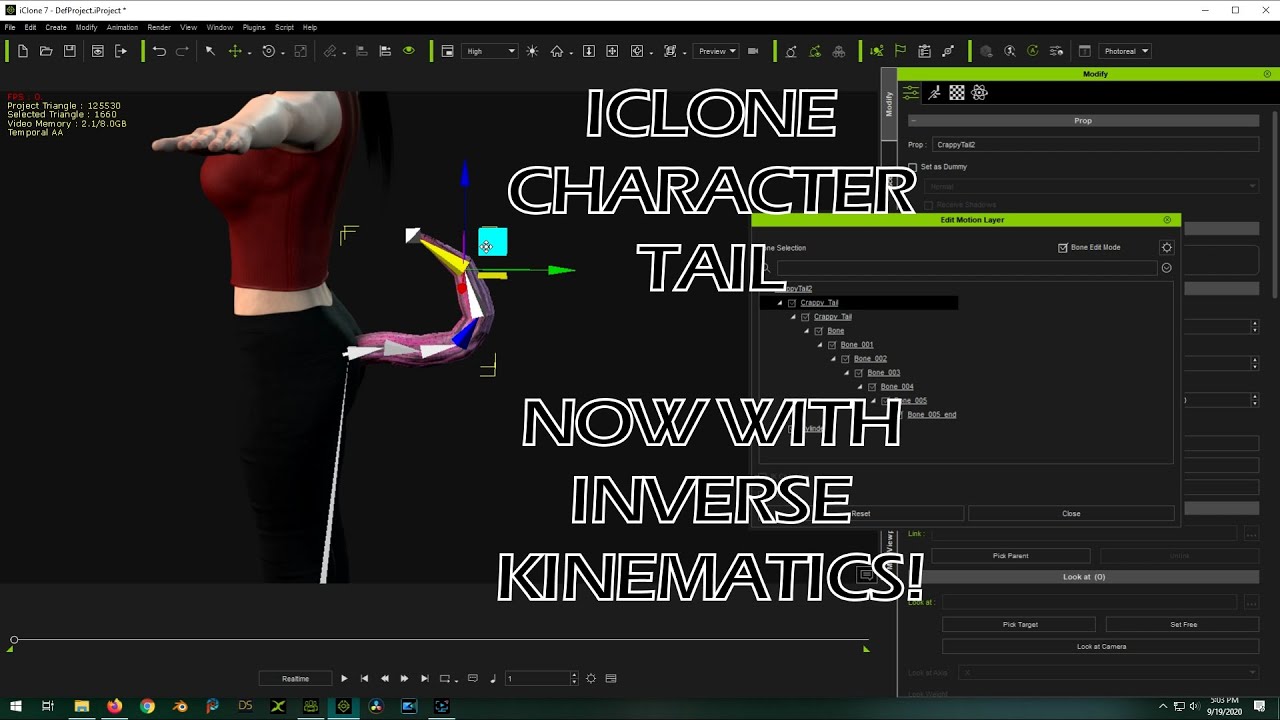The image size is (1280, 720).
Task: Open the Animation menu
Action: pyautogui.click(x=122, y=28)
